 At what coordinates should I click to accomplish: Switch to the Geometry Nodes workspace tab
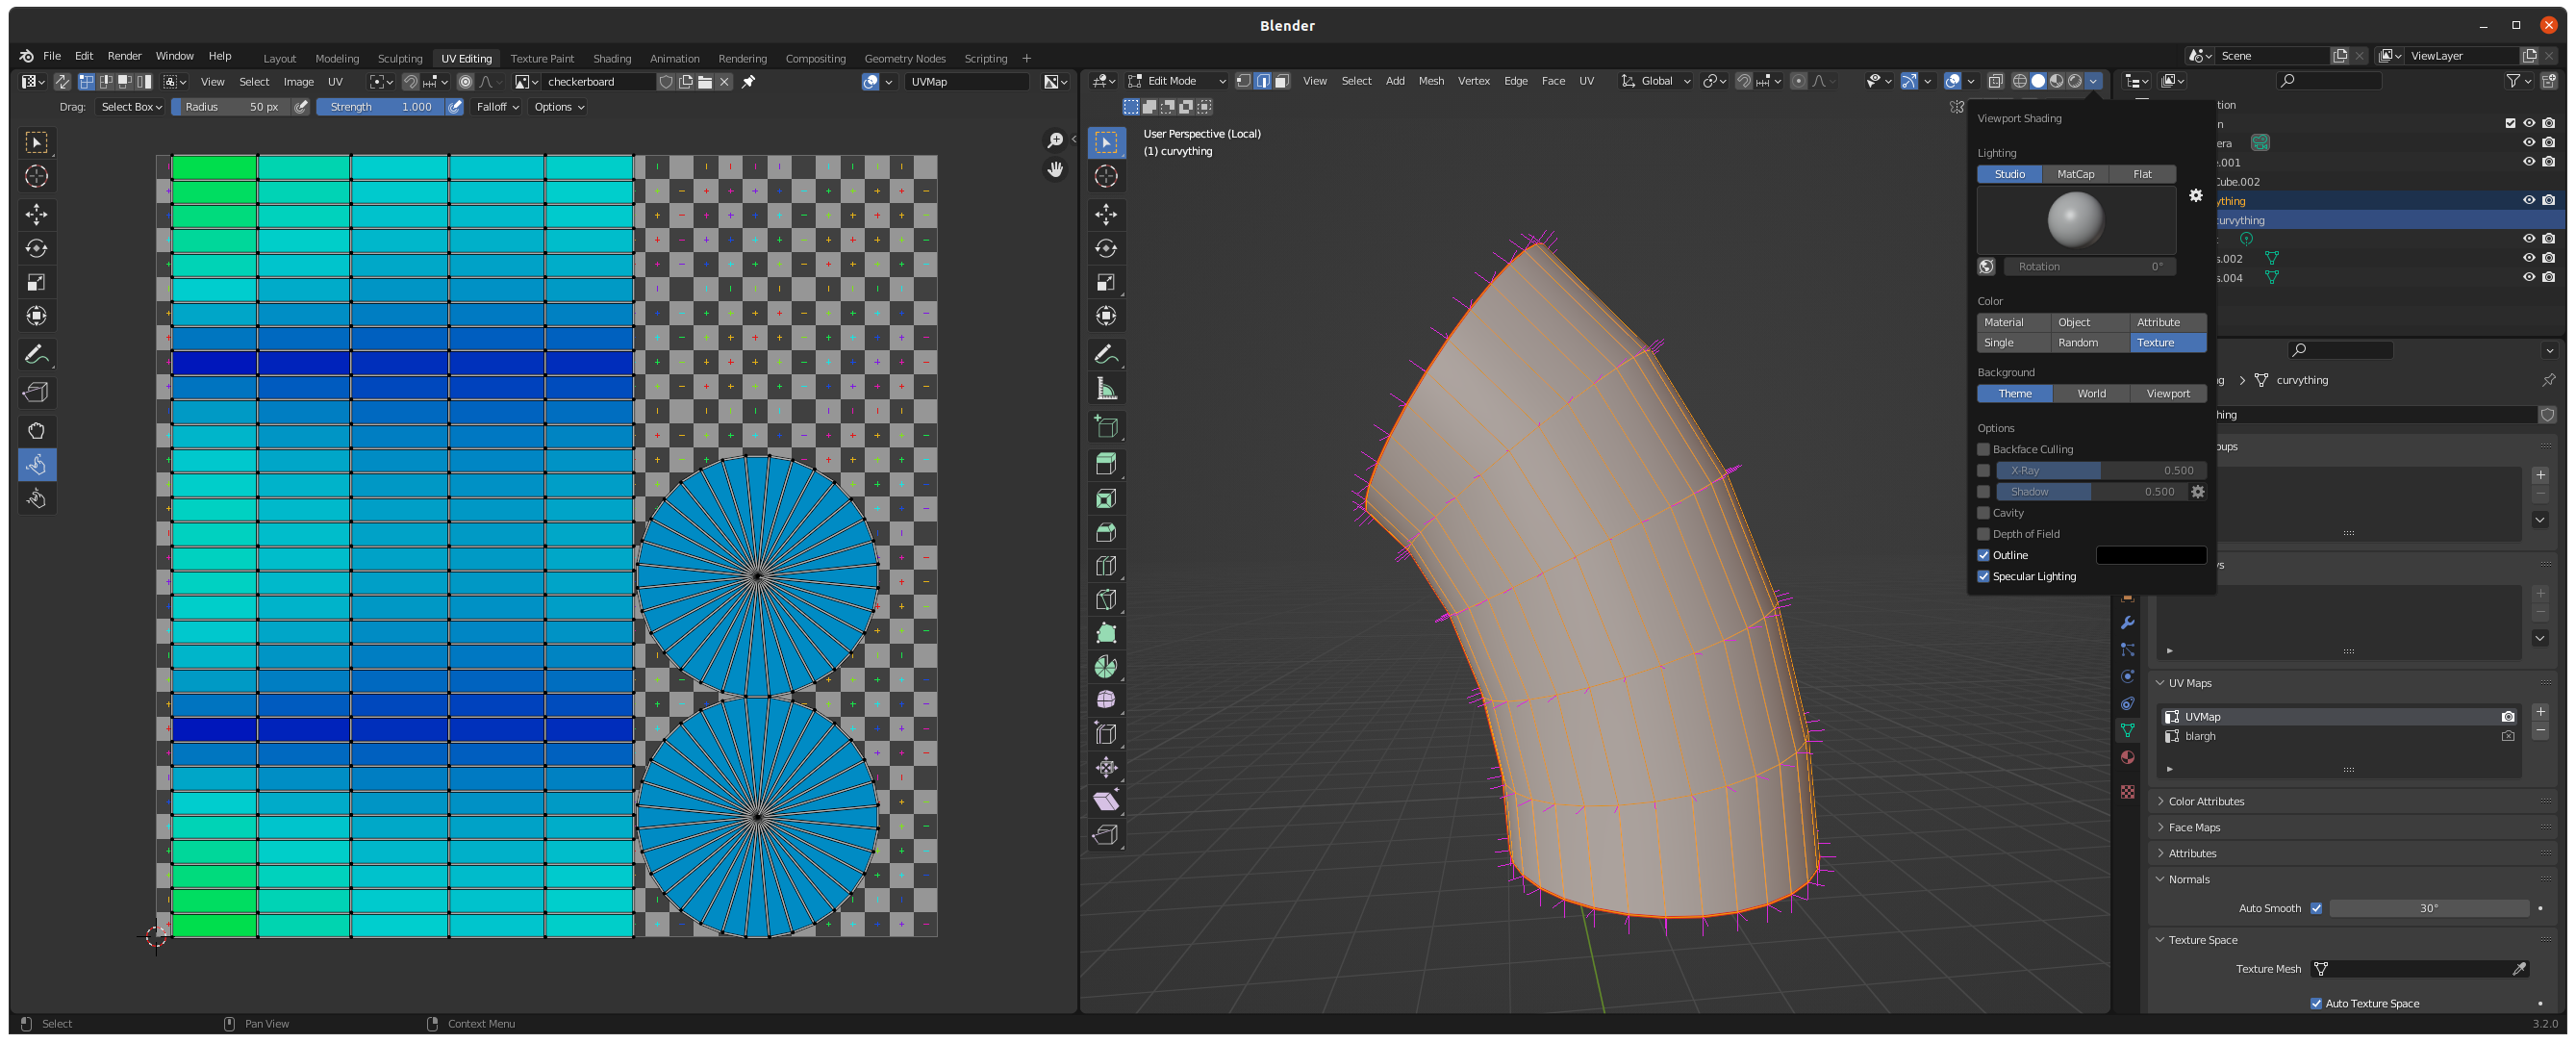click(904, 59)
